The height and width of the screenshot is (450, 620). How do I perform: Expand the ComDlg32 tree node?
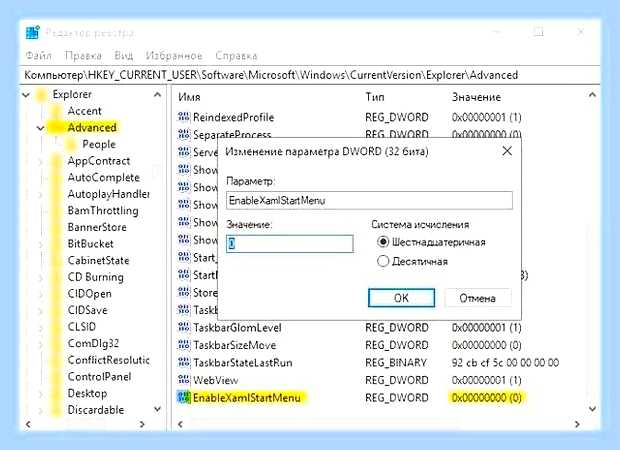coord(40,344)
